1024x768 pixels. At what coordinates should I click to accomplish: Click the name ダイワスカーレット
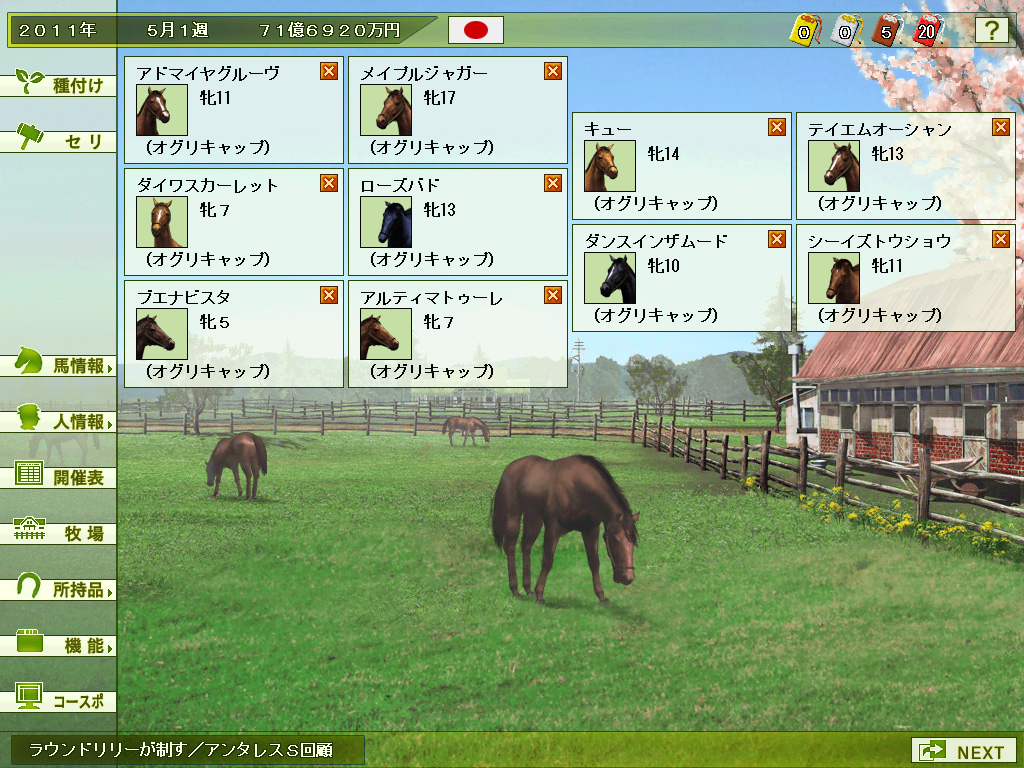(x=208, y=185)
